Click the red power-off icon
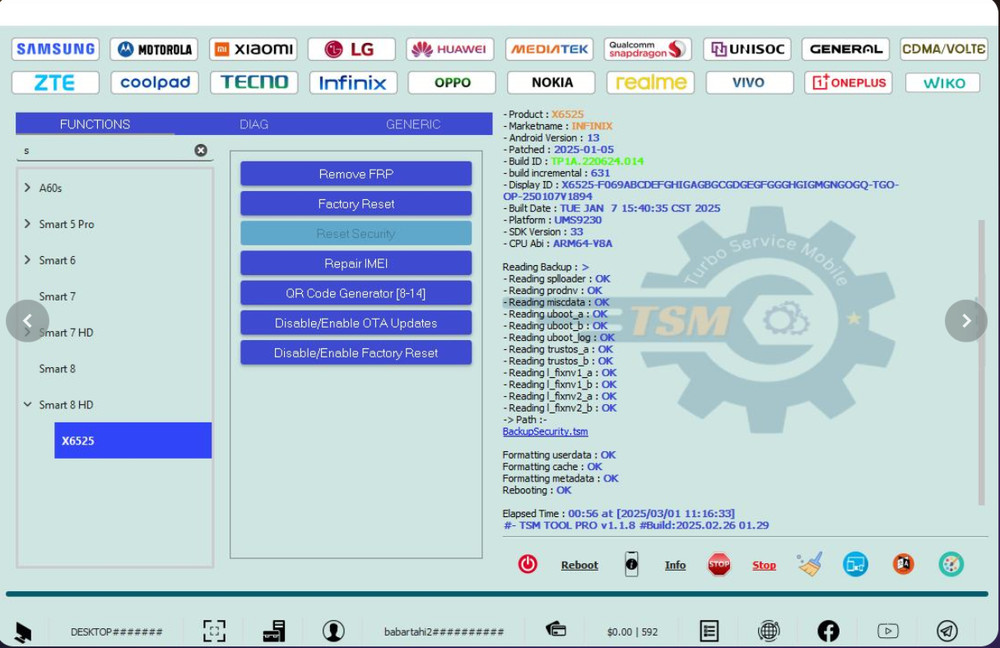This screenshot has height=648, width=1000. (x=527, y=563)
